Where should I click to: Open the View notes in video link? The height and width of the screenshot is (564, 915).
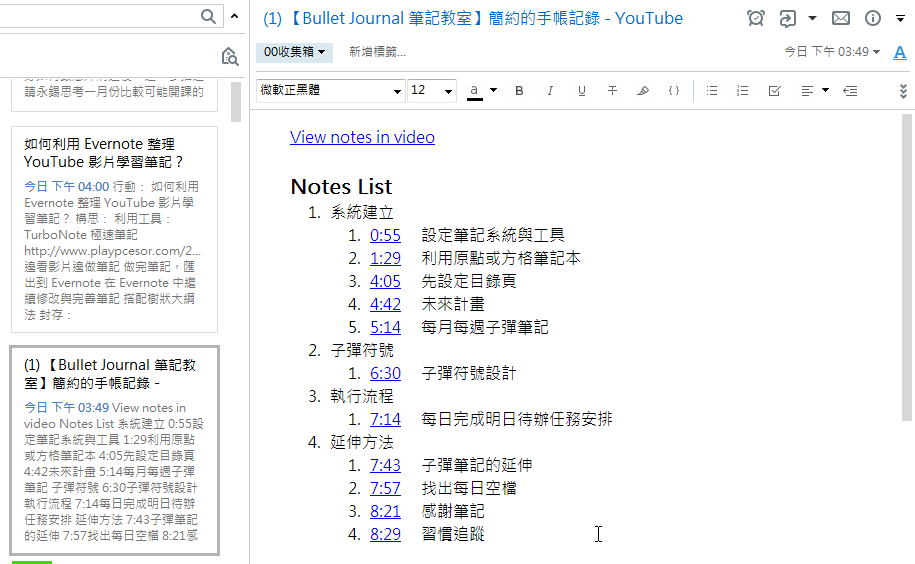click(362, 137)
